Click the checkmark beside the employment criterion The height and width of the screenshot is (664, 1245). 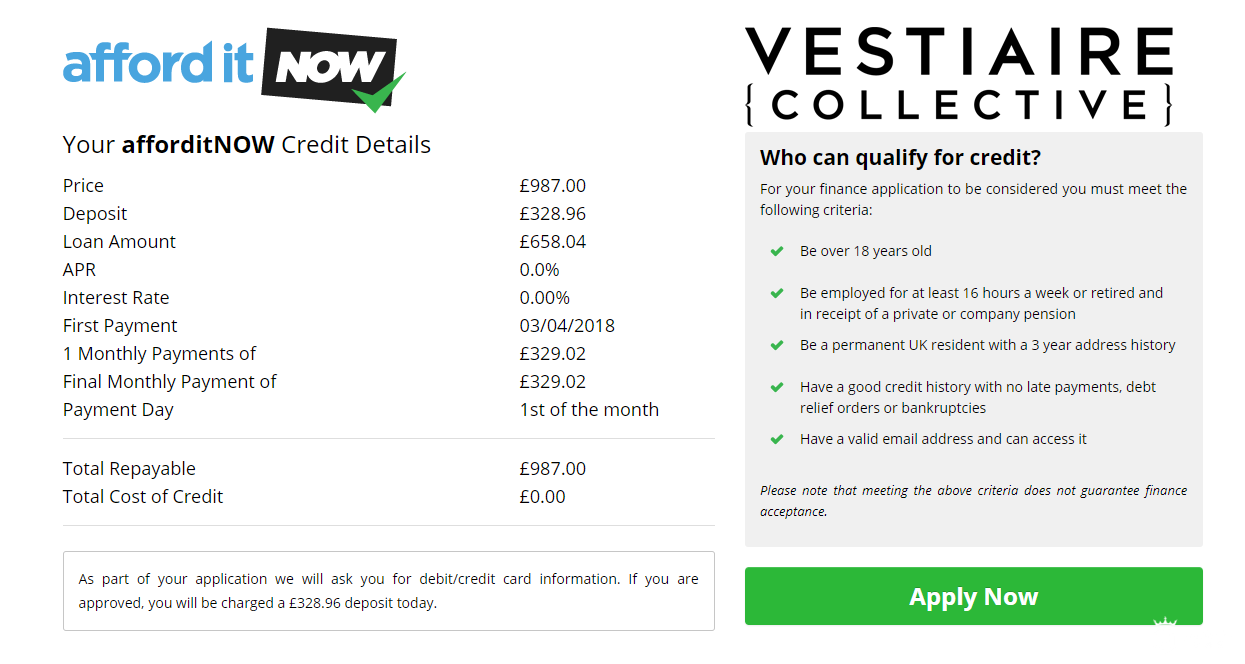(x=776, y=294)
